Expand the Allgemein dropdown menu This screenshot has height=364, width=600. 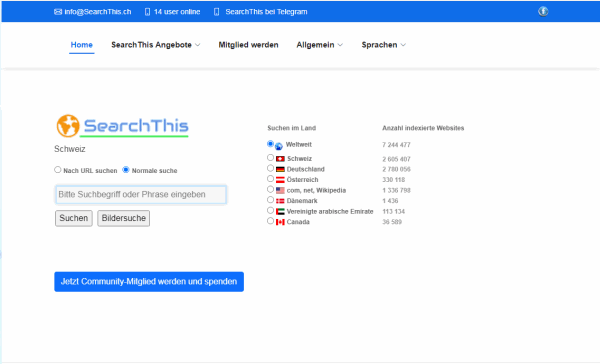coord(320,45)
